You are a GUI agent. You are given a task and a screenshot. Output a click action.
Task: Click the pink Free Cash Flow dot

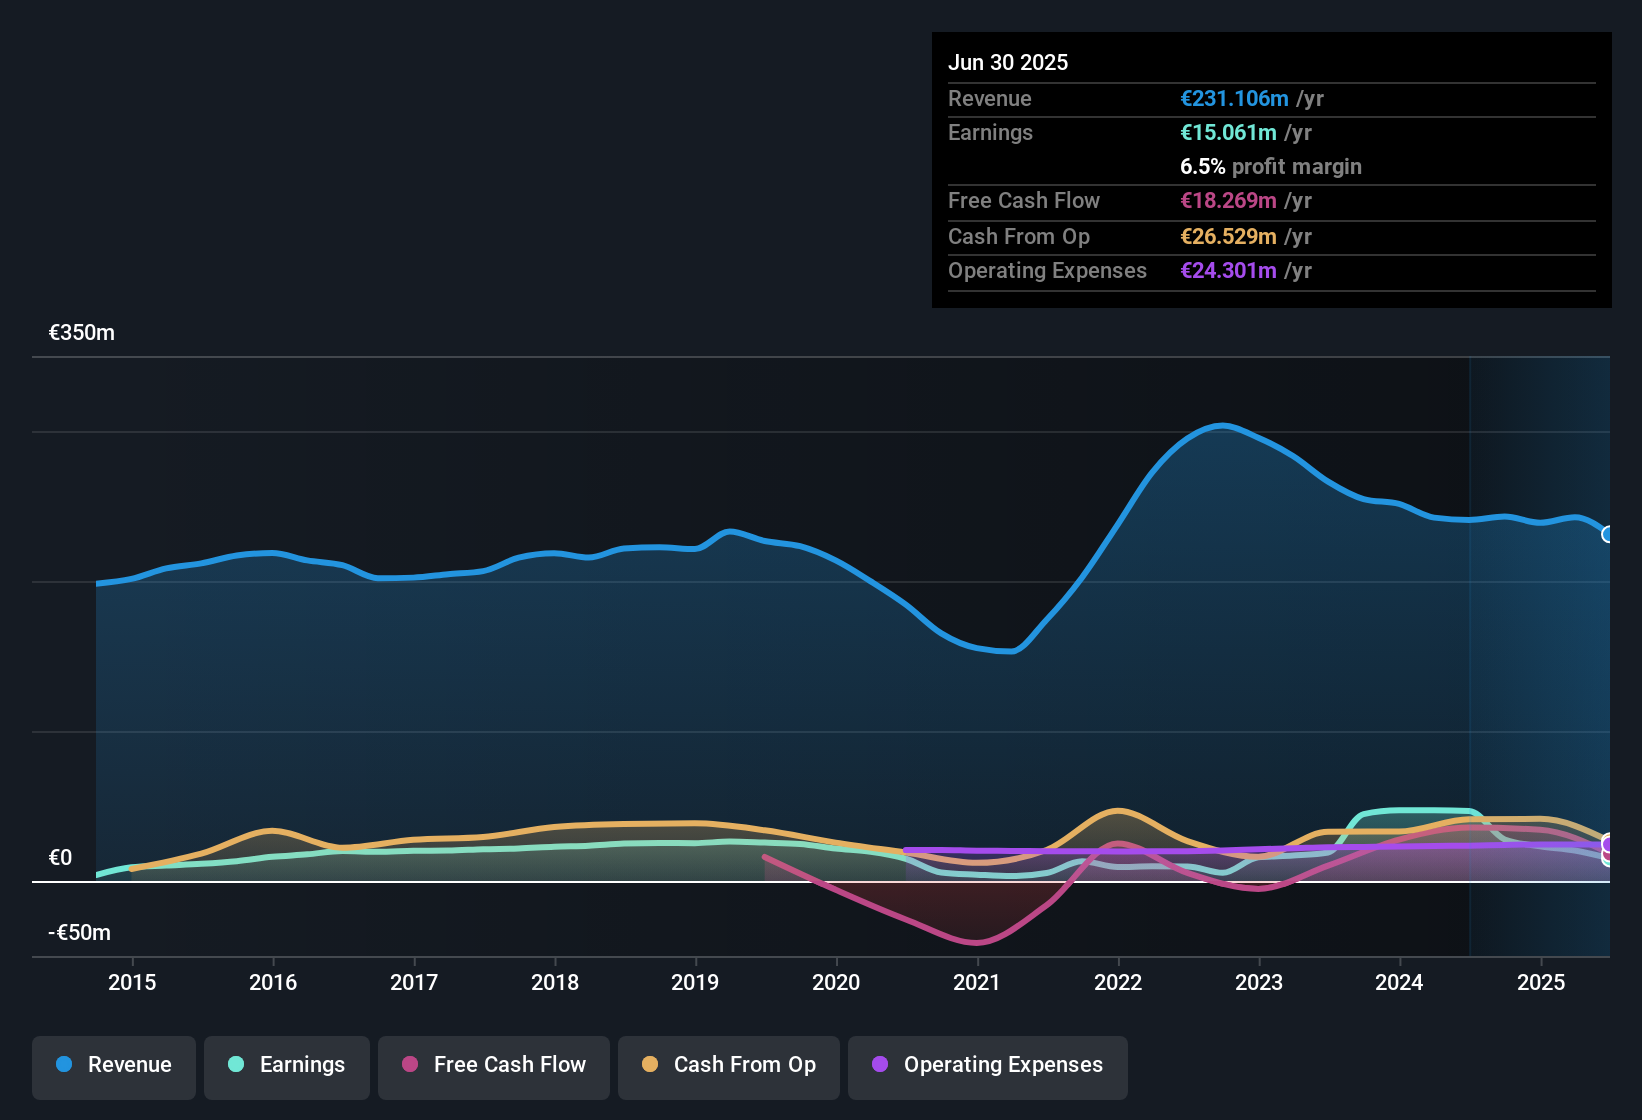click(x=410, y=1064)
